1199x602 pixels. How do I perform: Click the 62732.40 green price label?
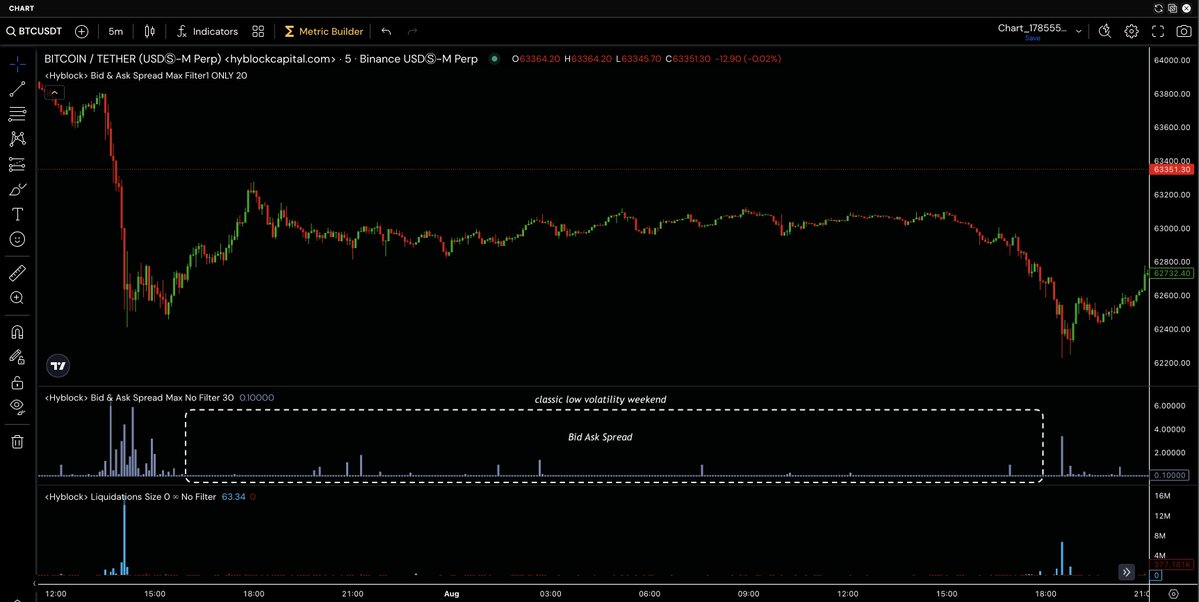pyautogui.click(x=1171, y=273)
